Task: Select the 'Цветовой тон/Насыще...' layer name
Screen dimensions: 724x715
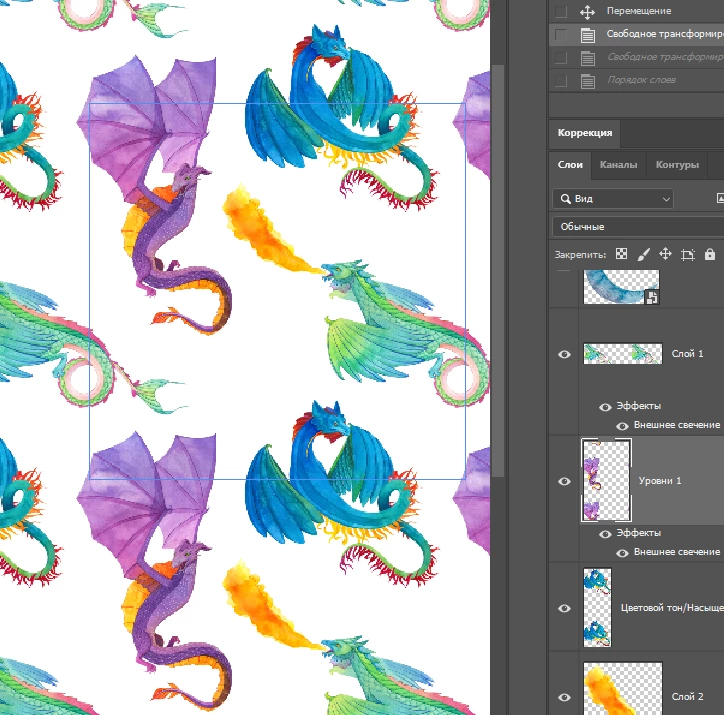Action: pyautogui.click(x=672, y=608)
